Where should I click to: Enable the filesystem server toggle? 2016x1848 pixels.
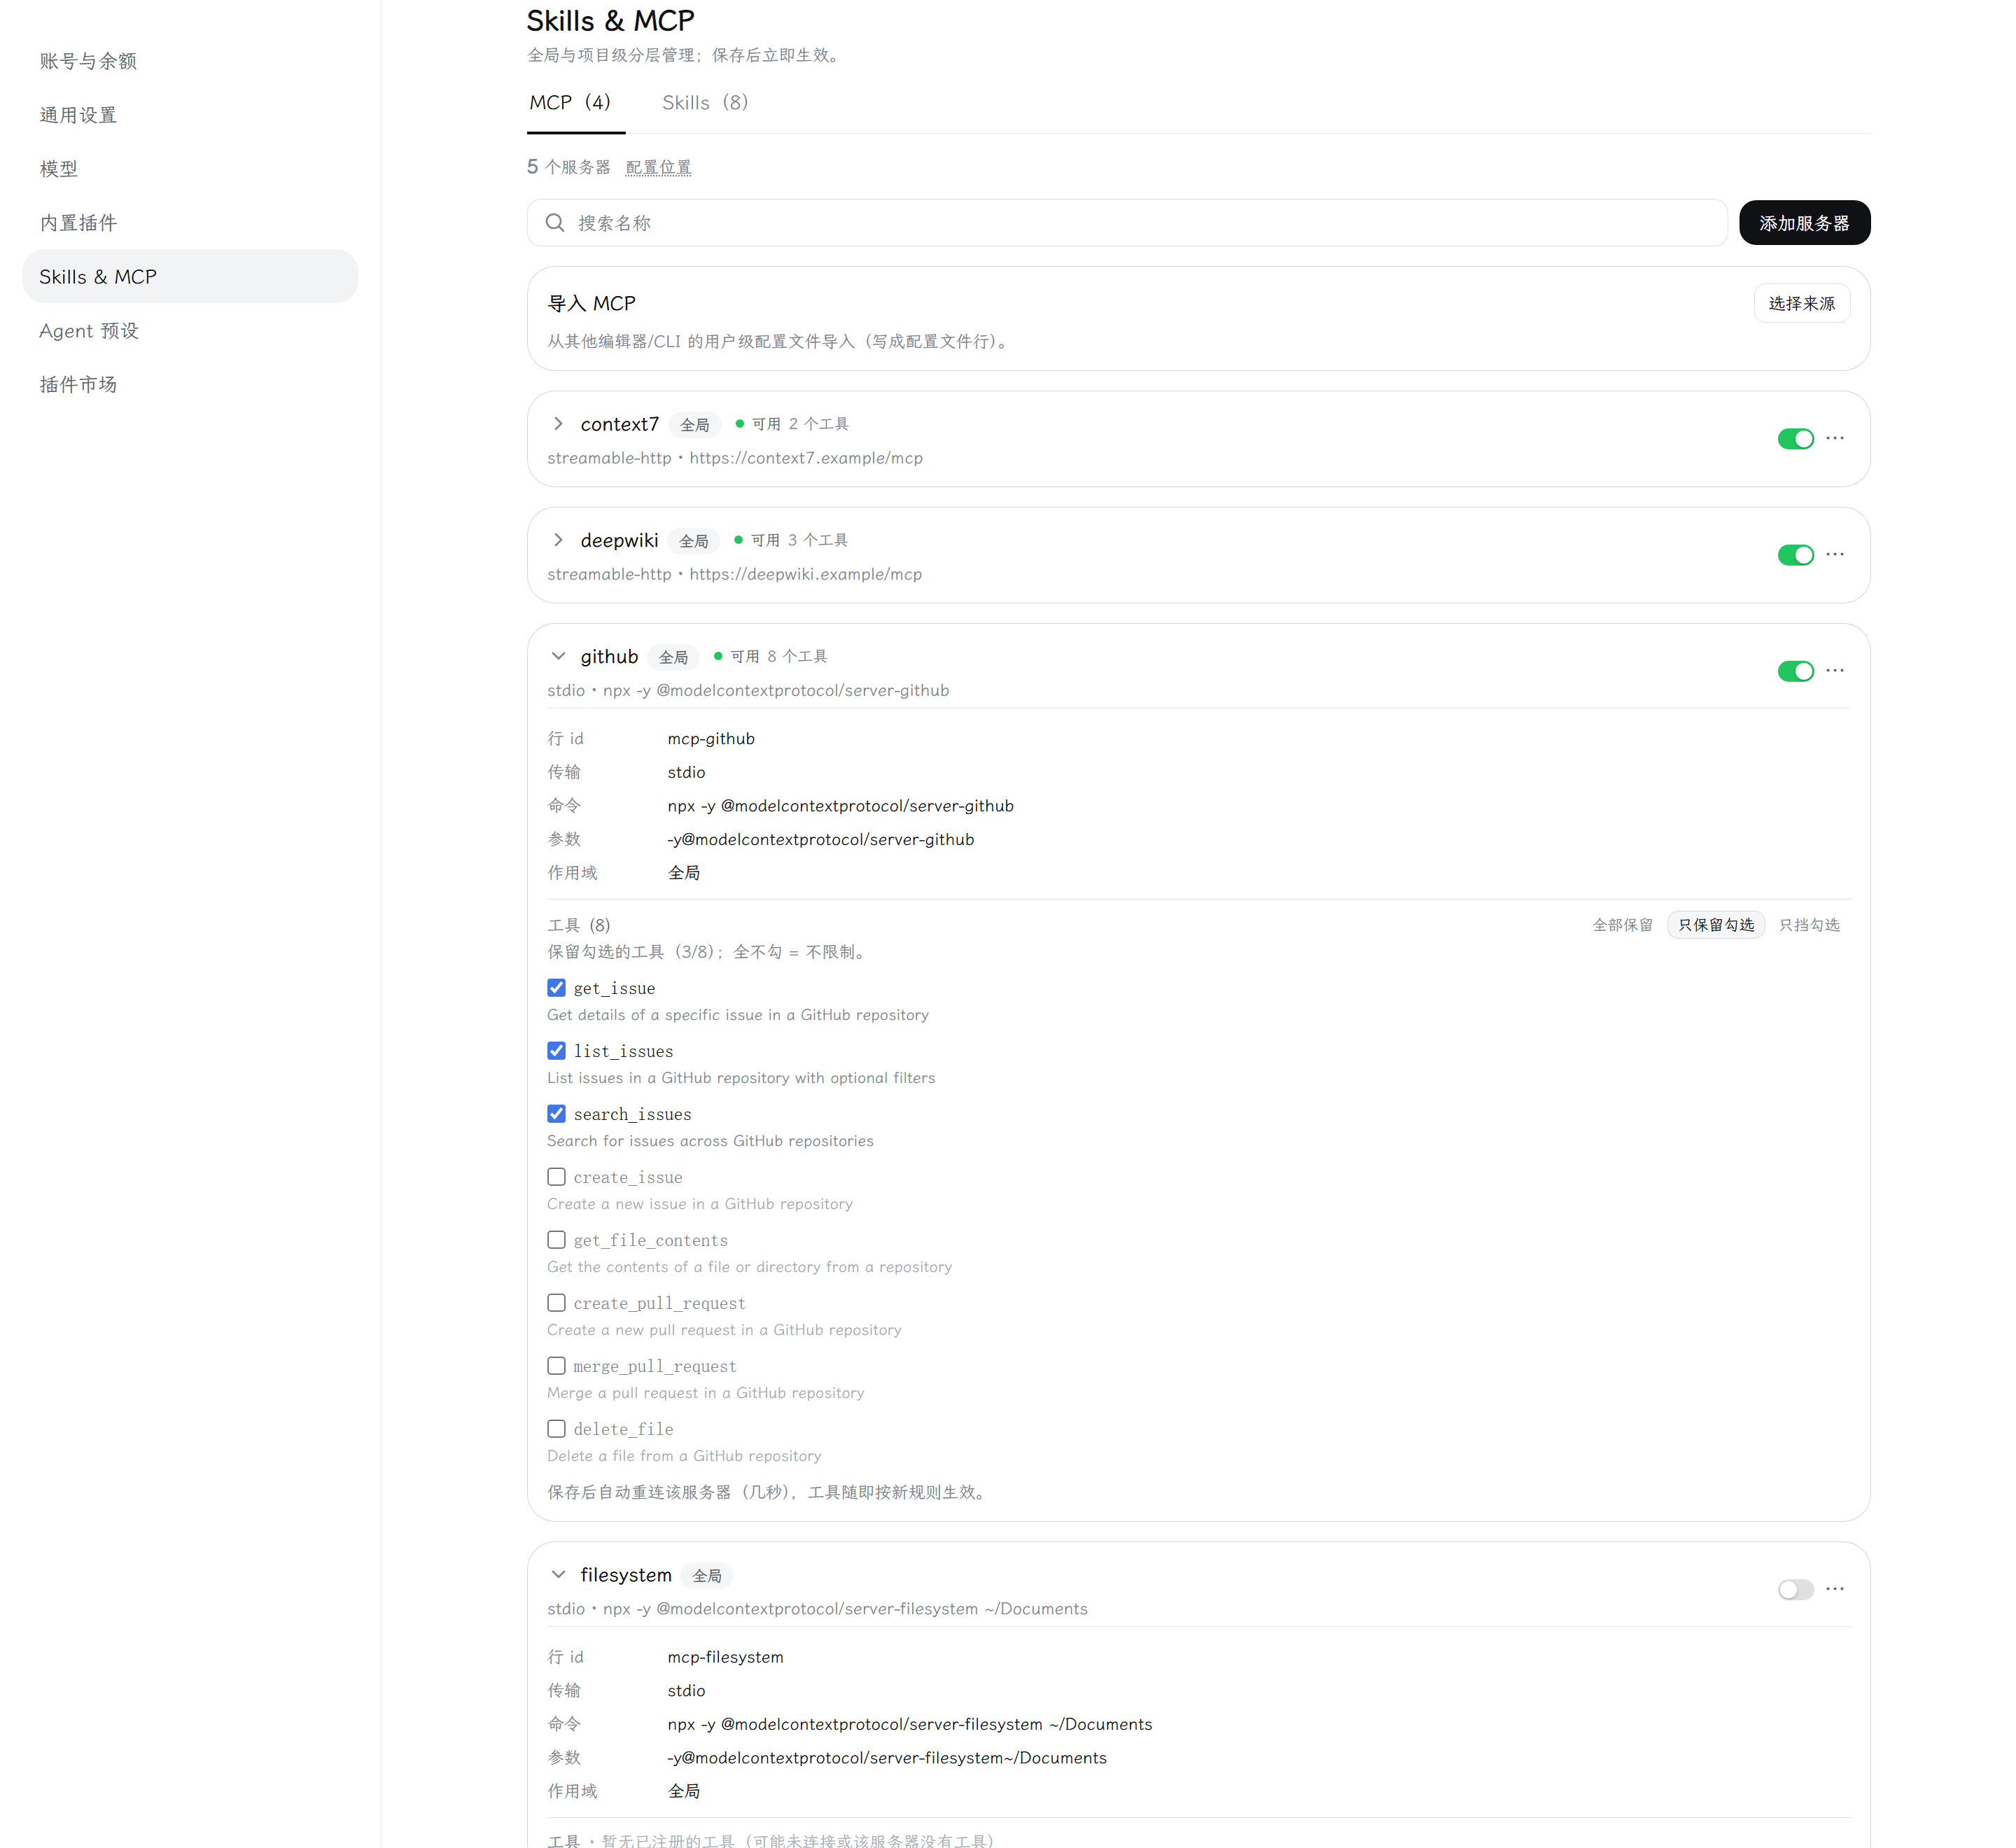pos(1795,1589)
